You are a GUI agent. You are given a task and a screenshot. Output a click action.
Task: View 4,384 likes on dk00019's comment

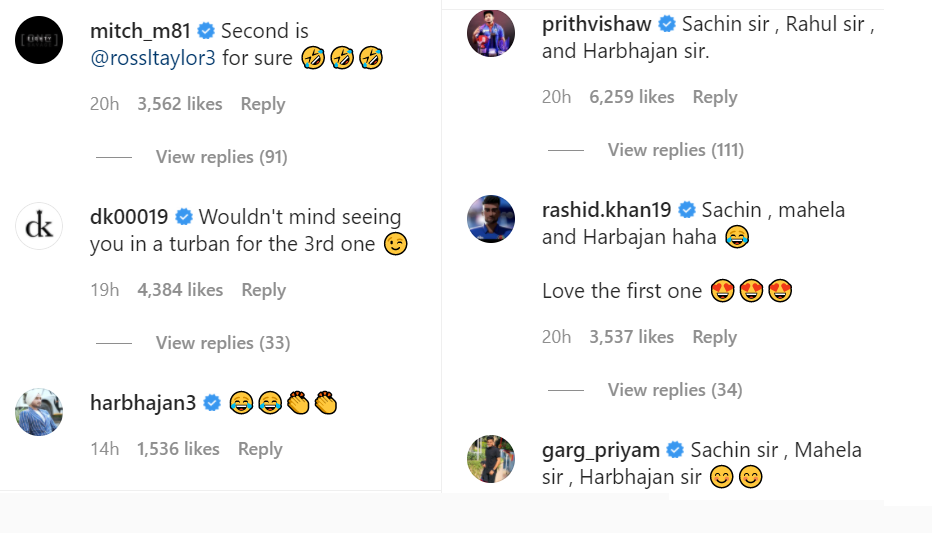coord(180,290)
